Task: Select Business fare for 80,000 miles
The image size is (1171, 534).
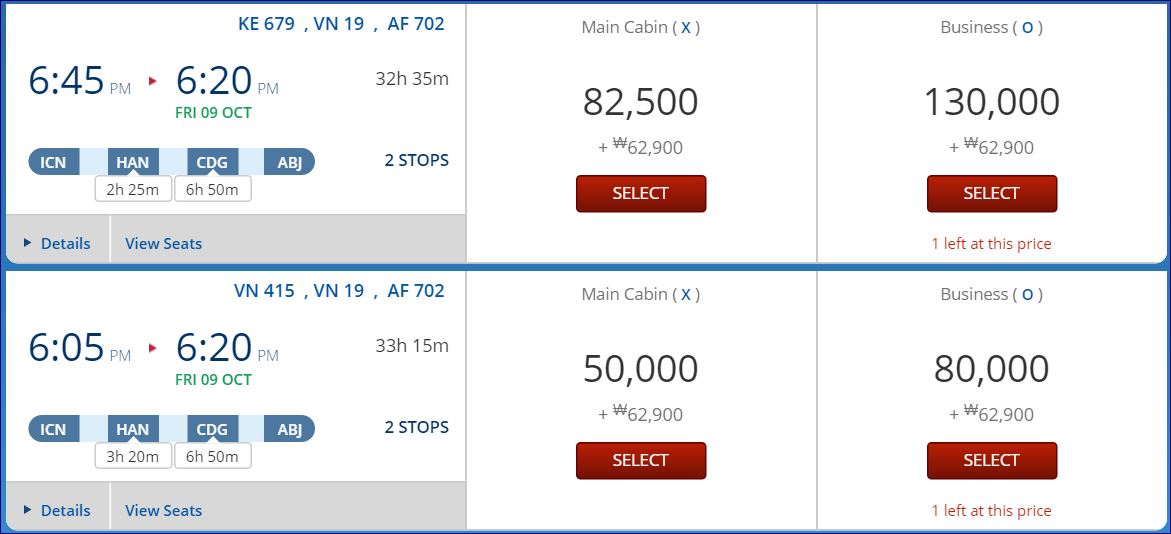Action: (x=991, y=460)
